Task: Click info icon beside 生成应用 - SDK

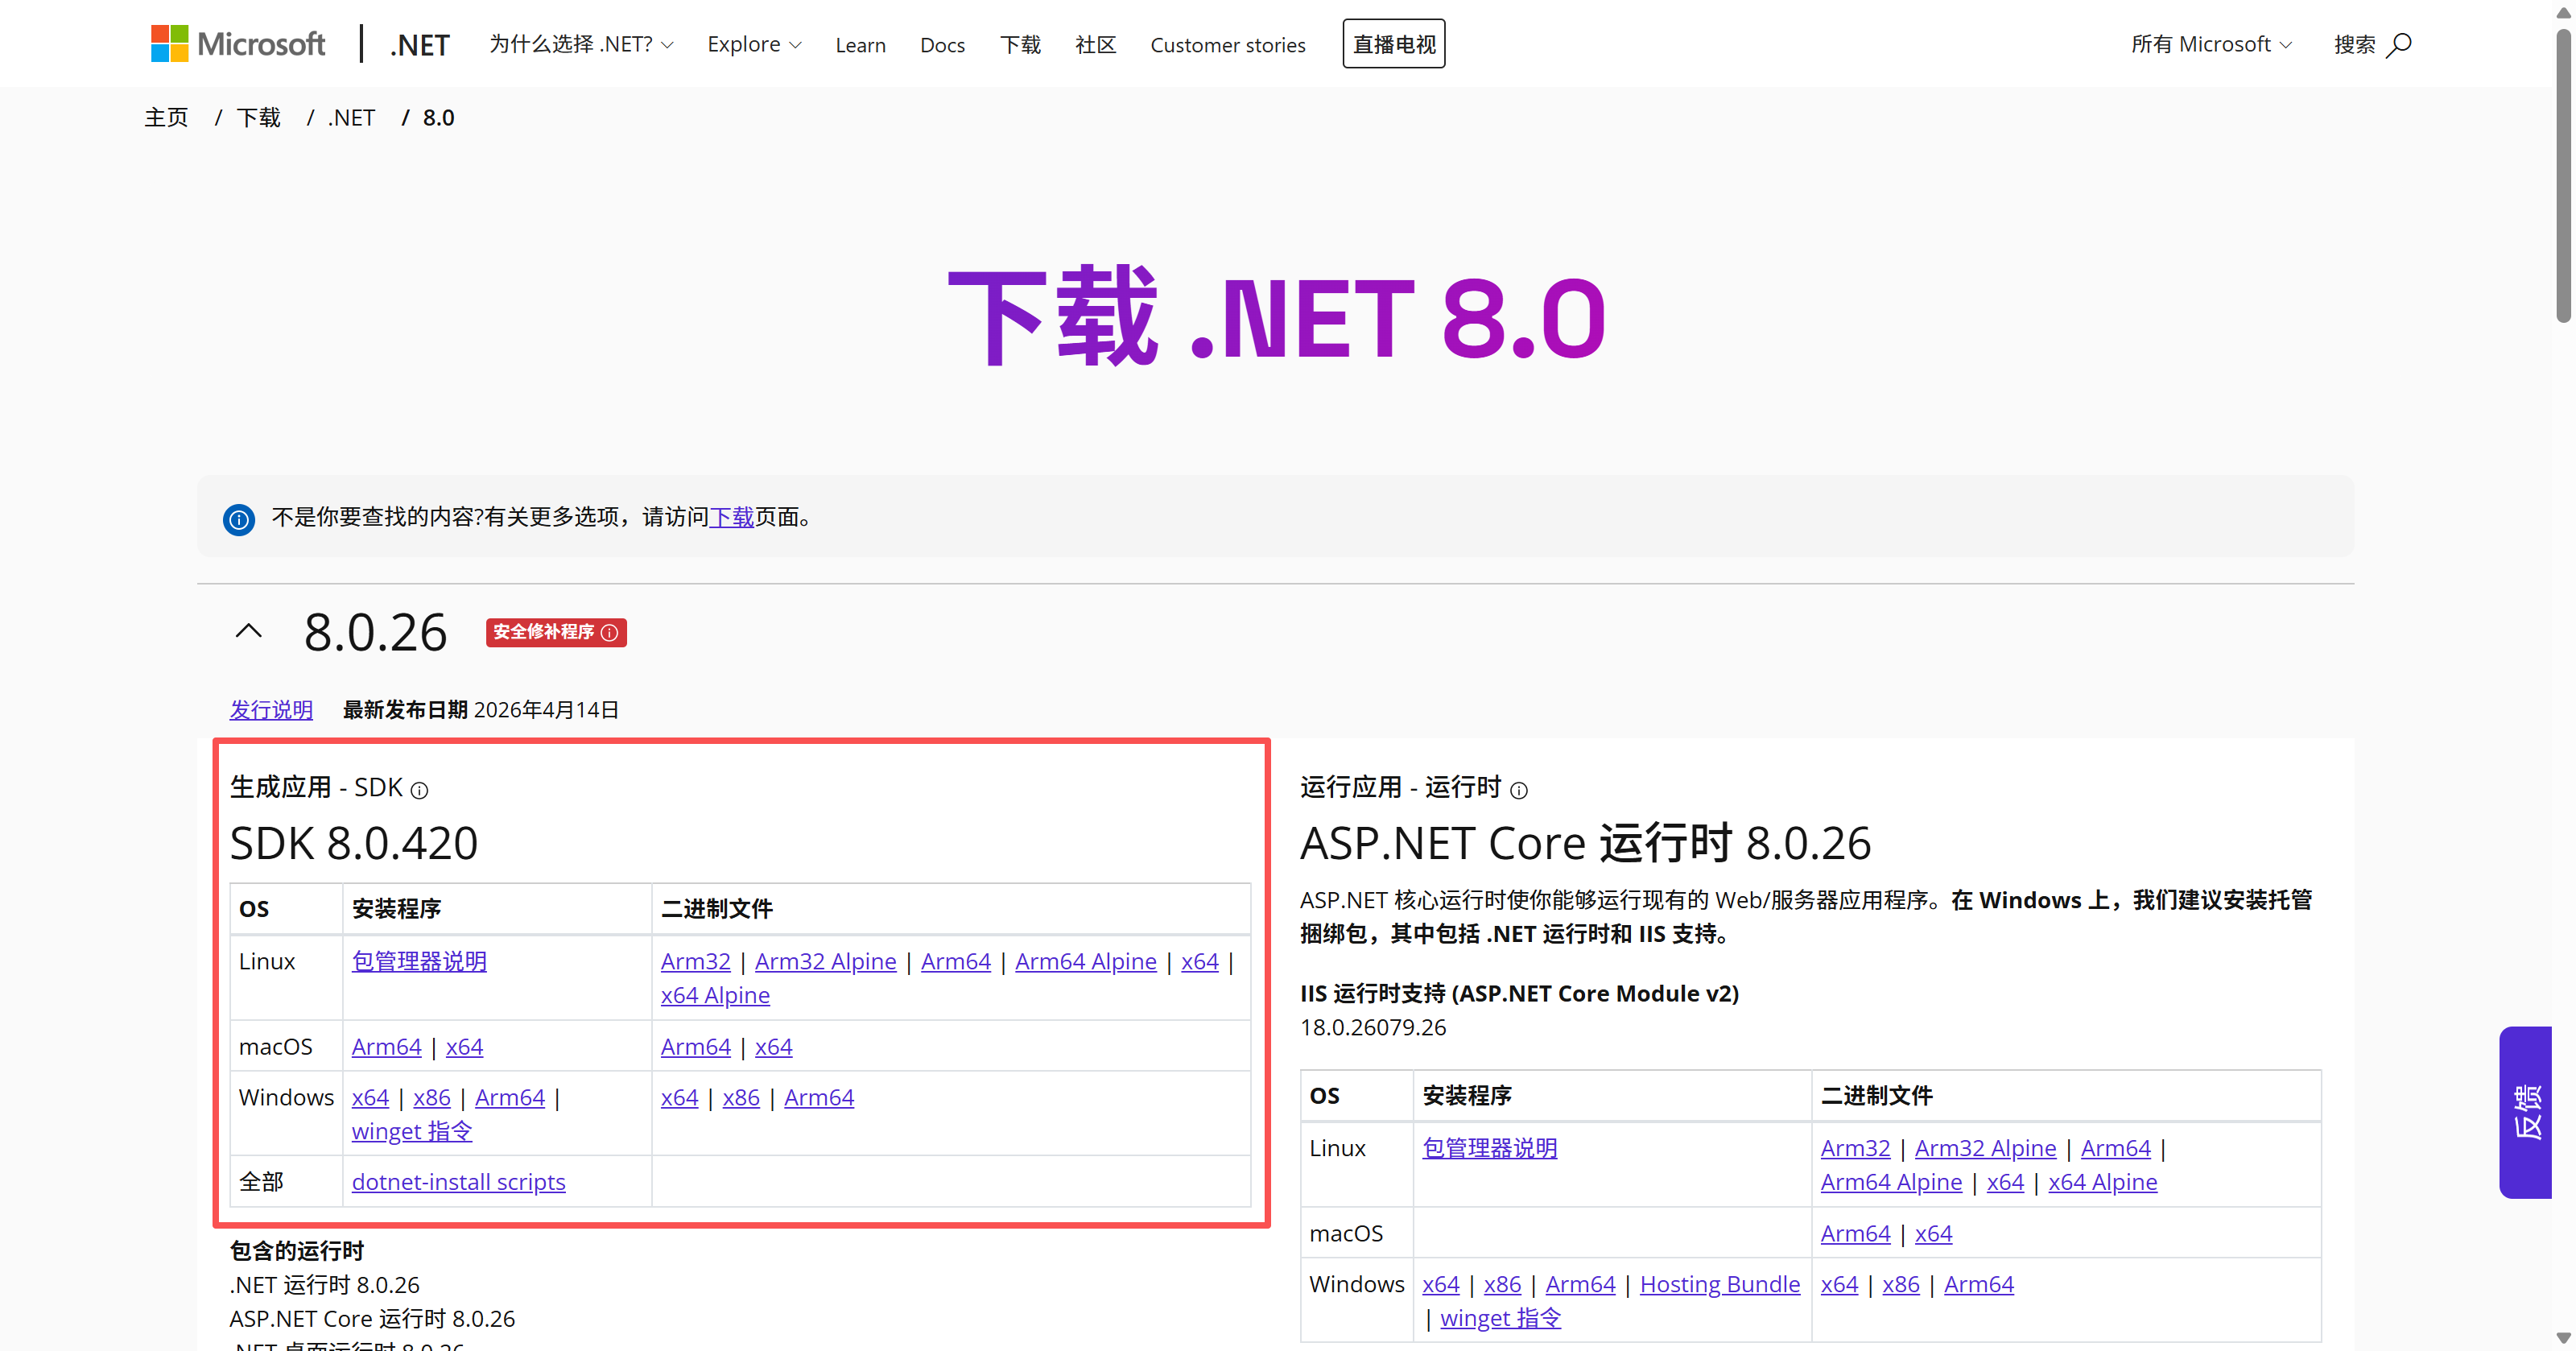Action: coord(420,790)
